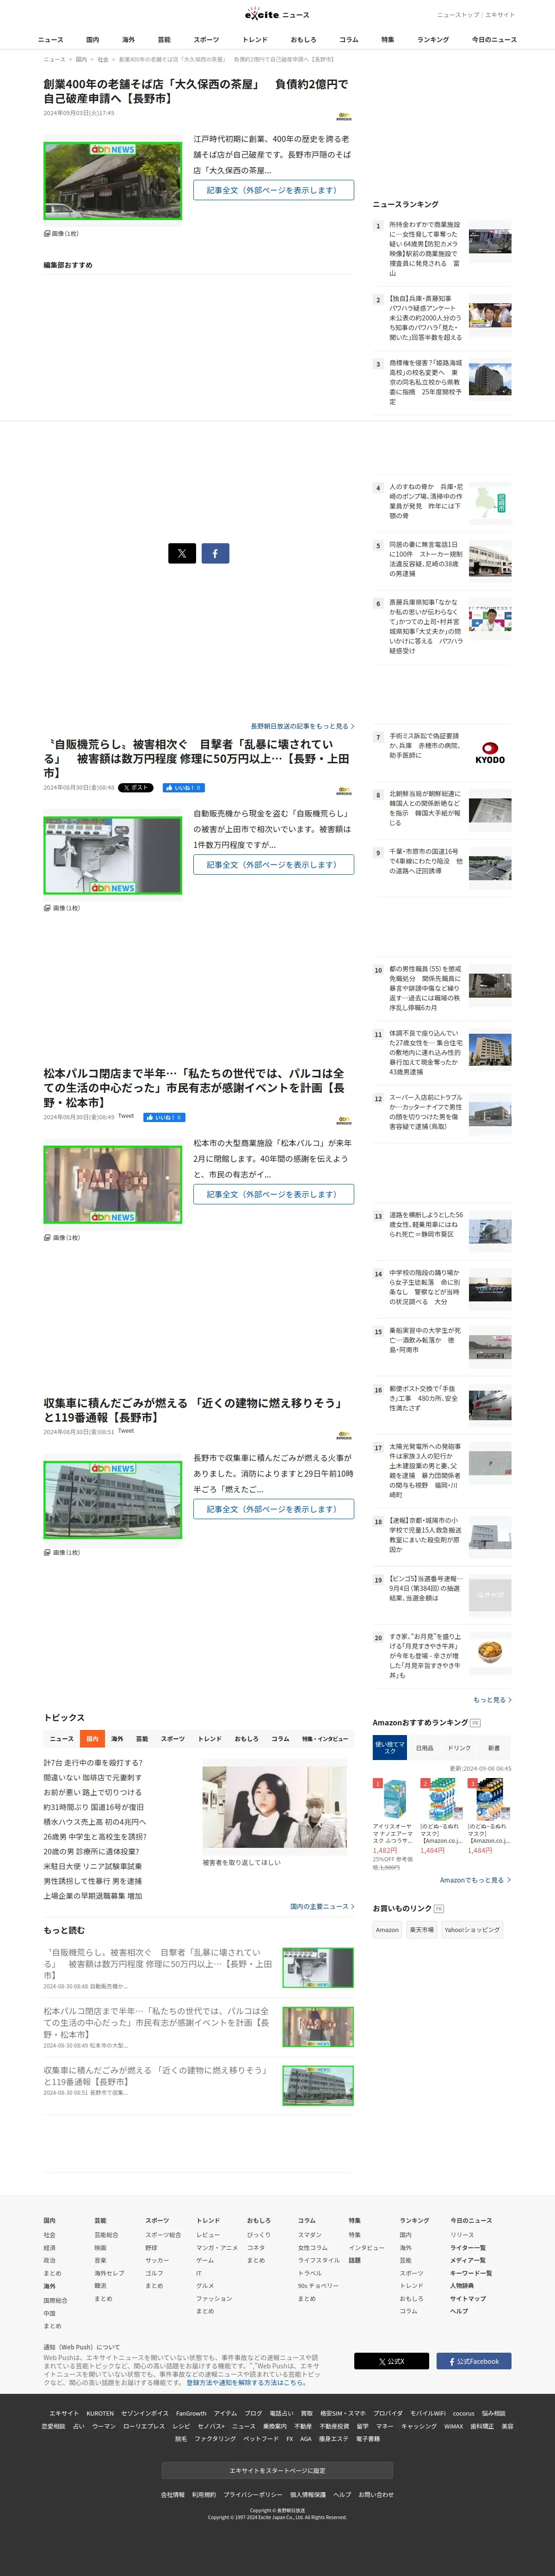Select the 芸能 tab in Topics
This screenshot has width=555, height=2576.
[x=142, y=1739]
